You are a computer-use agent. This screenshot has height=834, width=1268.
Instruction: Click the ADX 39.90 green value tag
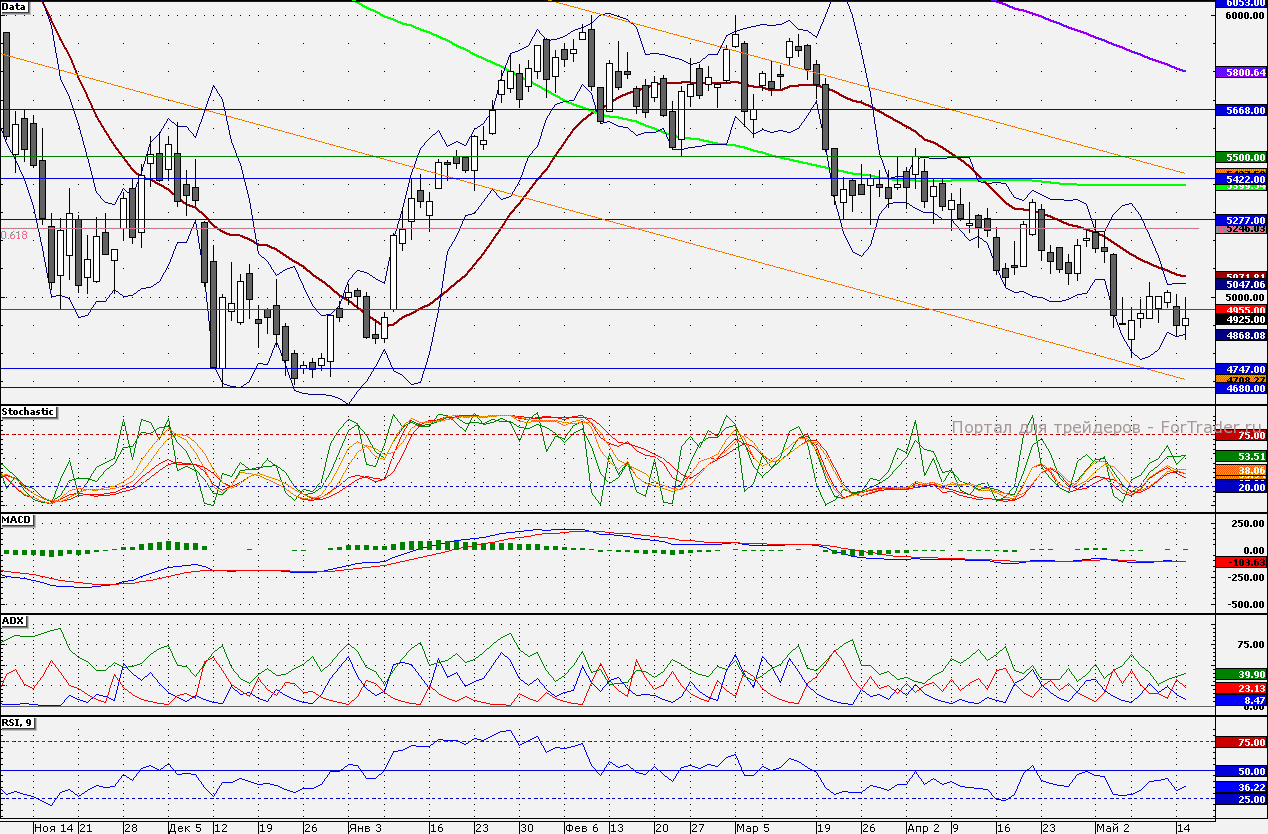[1240, 675]
